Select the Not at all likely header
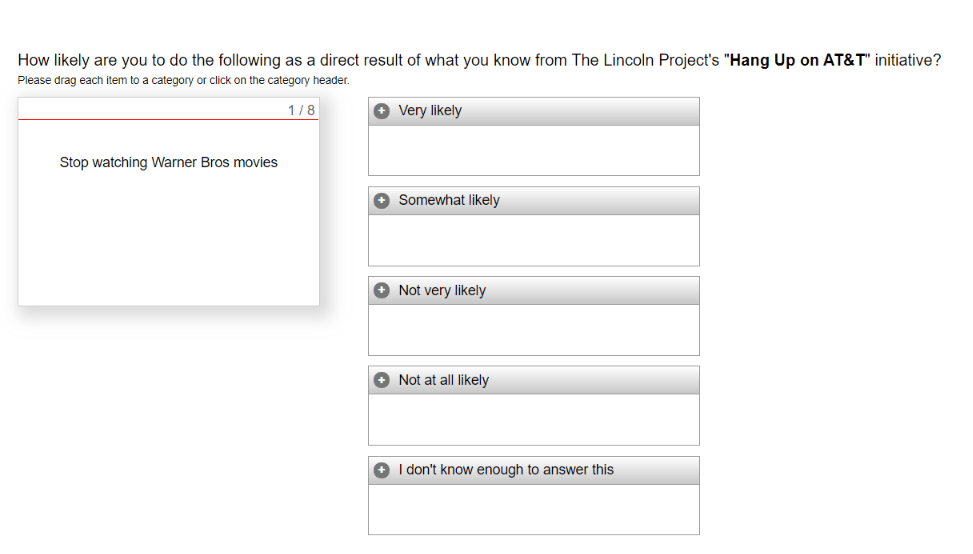 point(533,381)
